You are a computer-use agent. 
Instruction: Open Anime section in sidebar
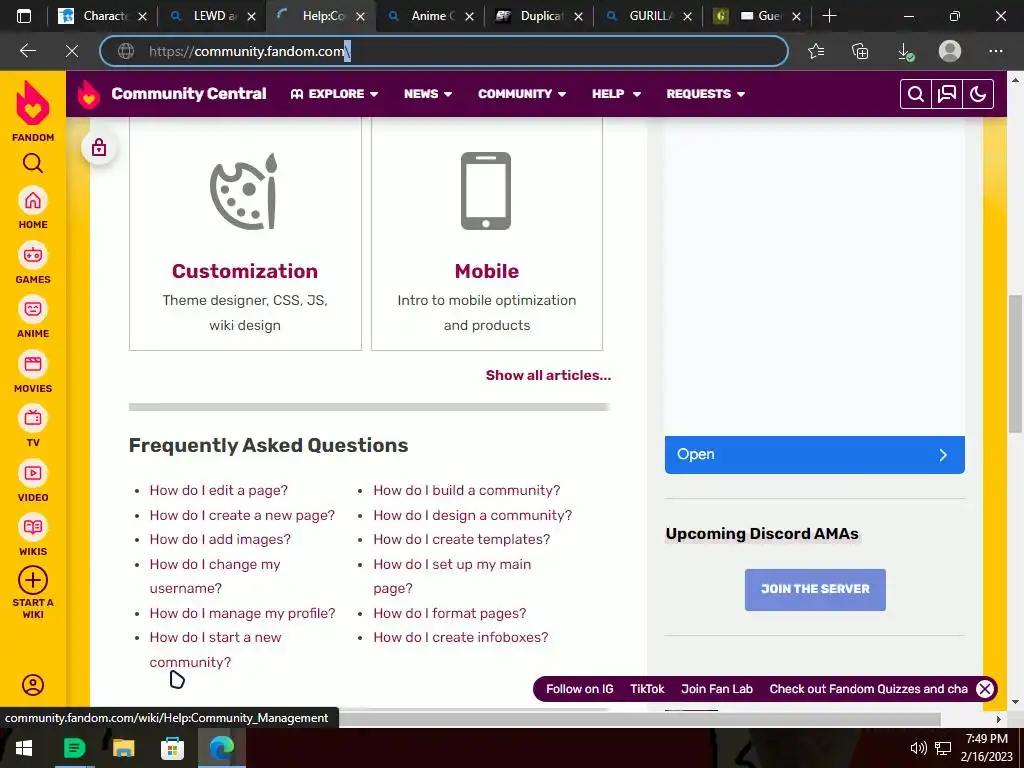pos(33,317)
